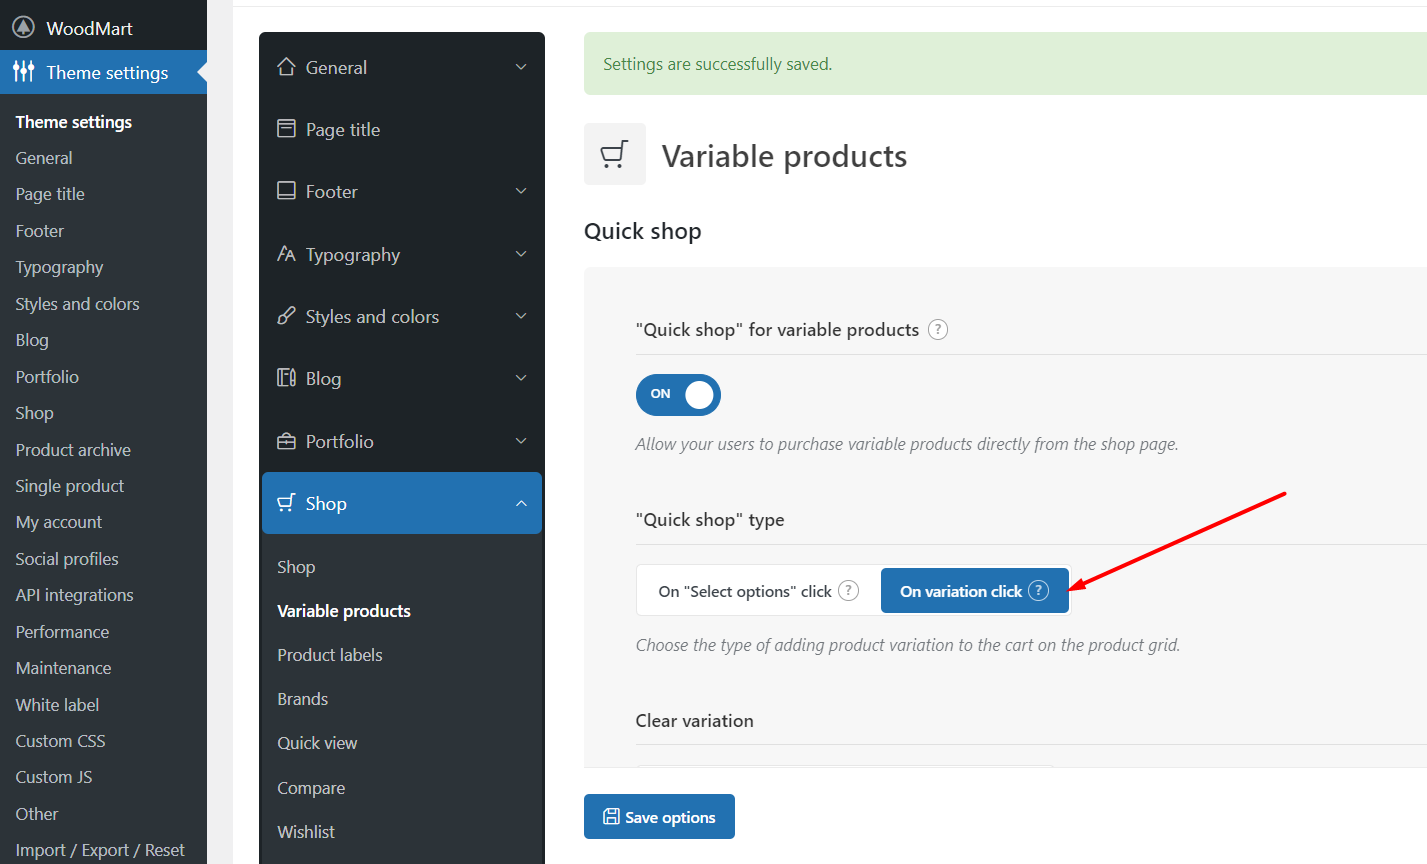The image size is (1427, 864).
Task: Open Footer in WordPress sidebar
Action: tap(40, 231)
